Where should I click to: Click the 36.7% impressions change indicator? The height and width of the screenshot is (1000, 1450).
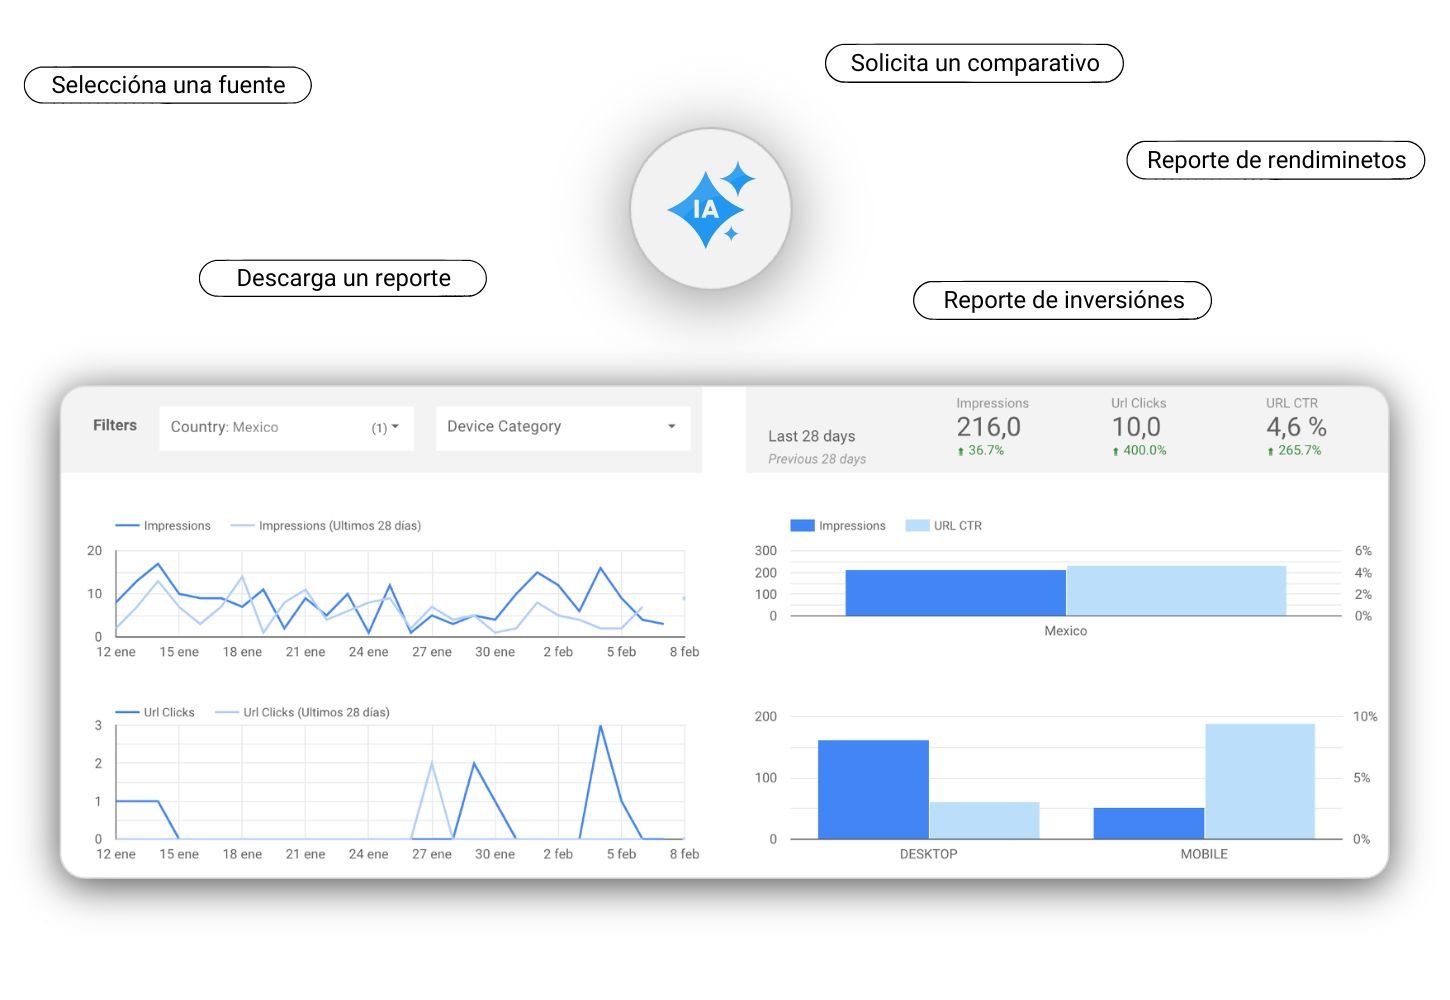point(980,451)
